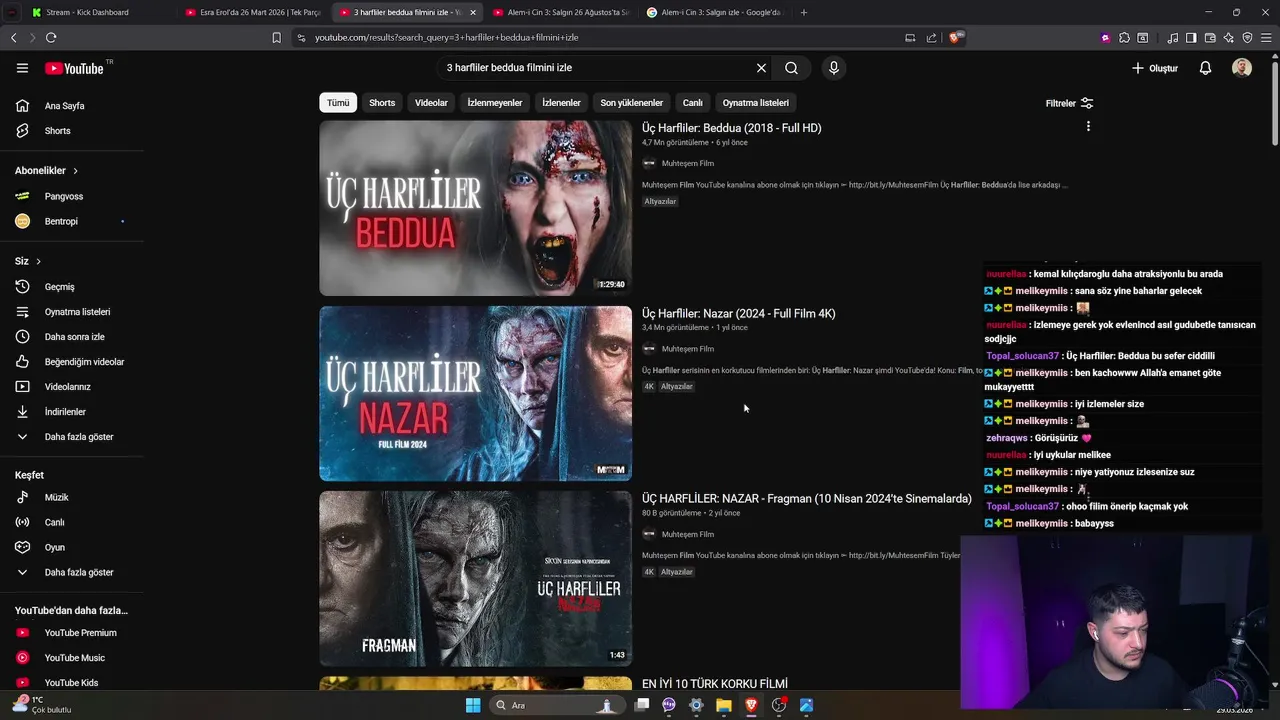Viewport: 1280px width, 720px height.
Task: Expand the Abonelikler section arrow
Action: (x=75, y=171)
